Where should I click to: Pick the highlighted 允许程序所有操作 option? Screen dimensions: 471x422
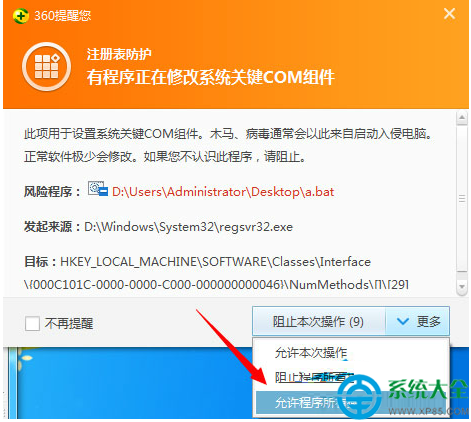(352, 402)
